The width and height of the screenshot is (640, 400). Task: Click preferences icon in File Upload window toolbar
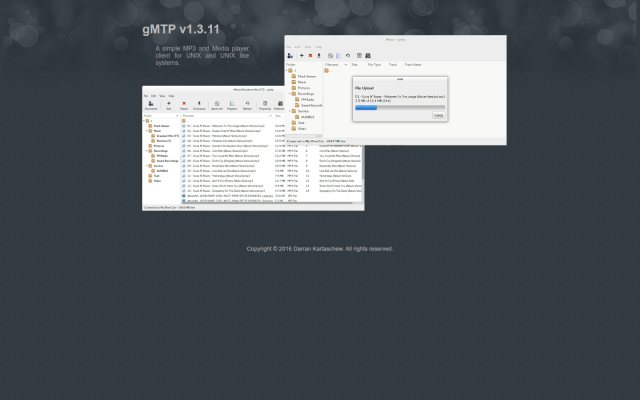tap(368, 56)
